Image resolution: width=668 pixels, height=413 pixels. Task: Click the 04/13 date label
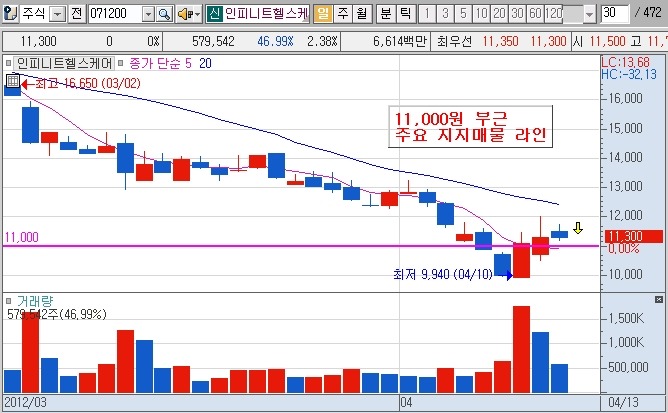(x=623, y=402)
